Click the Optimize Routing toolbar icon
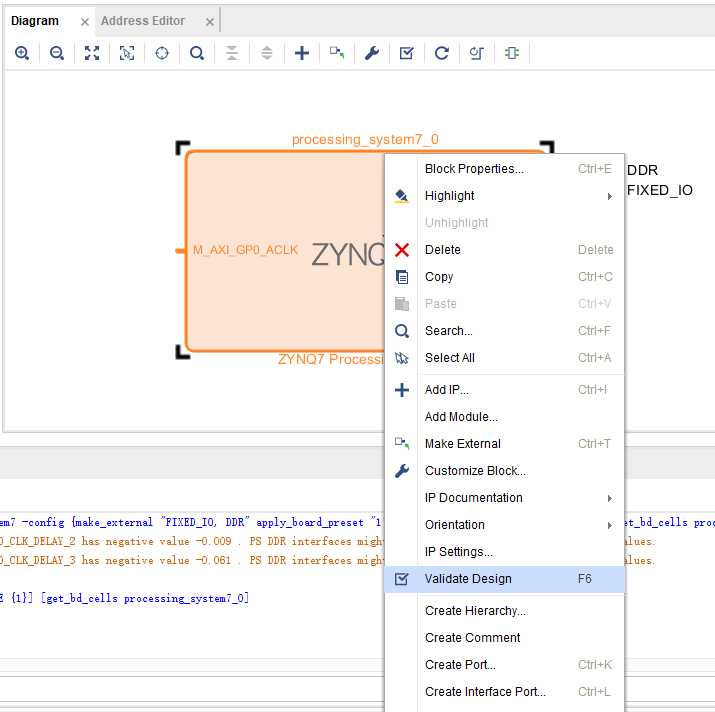The width and height of the screenshot is (715, 712). [x=477, y=53]
